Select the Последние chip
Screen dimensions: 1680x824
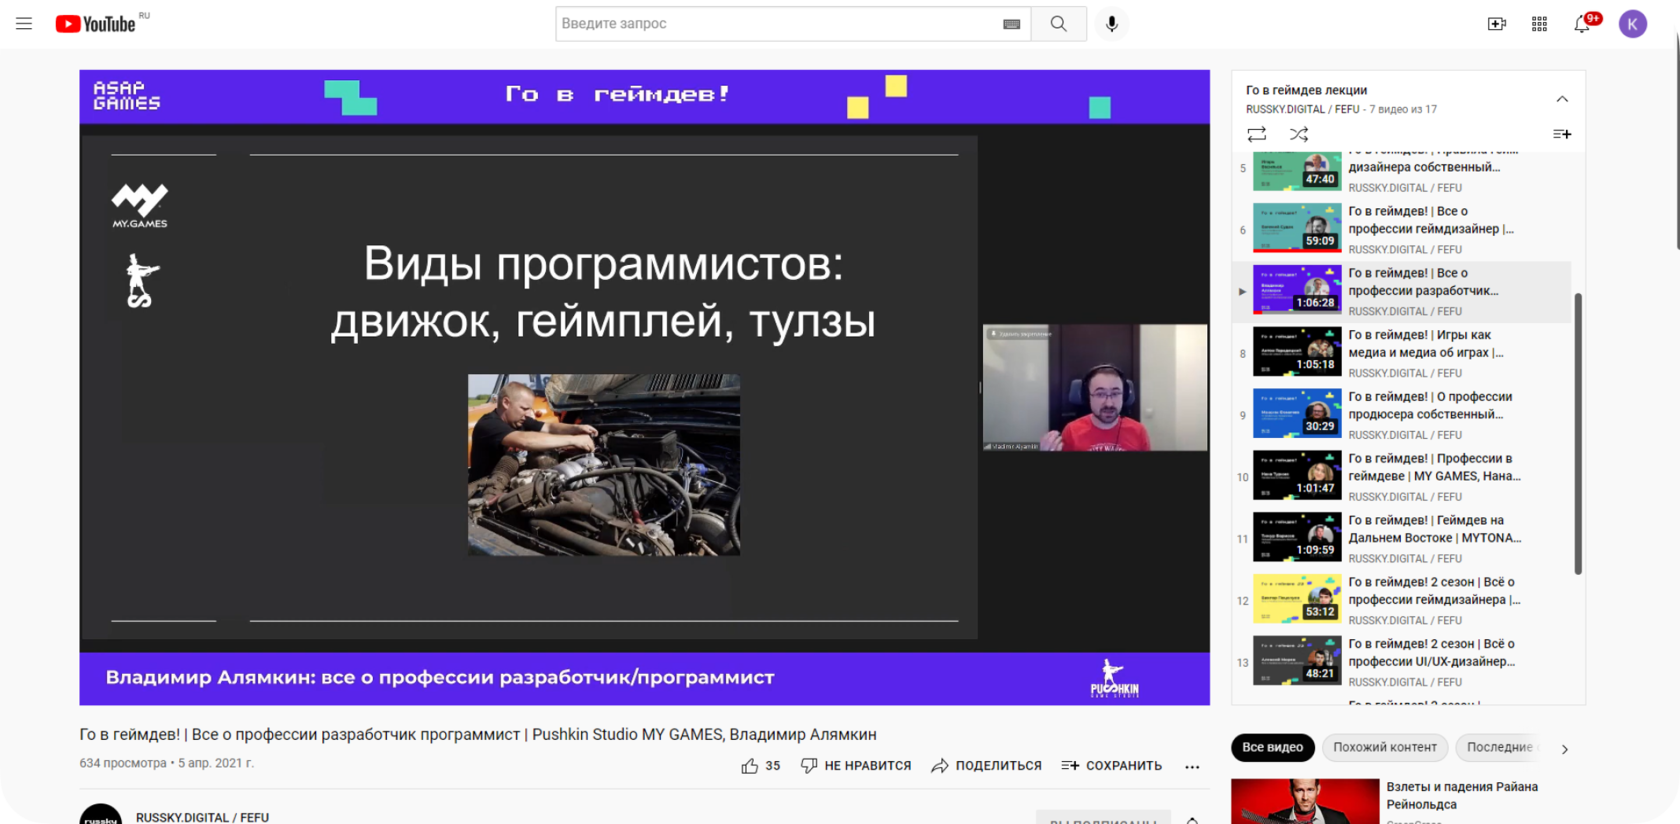click(1499, 748)
